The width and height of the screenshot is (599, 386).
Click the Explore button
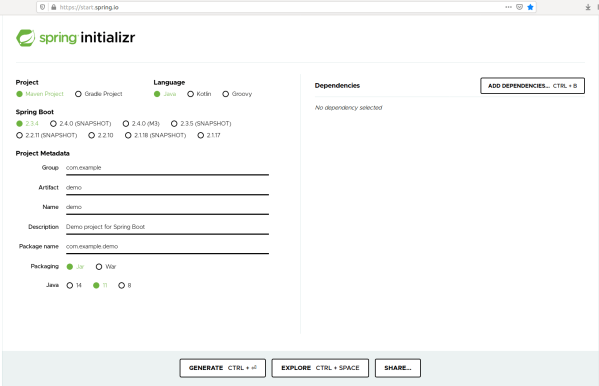click(320, 368)
